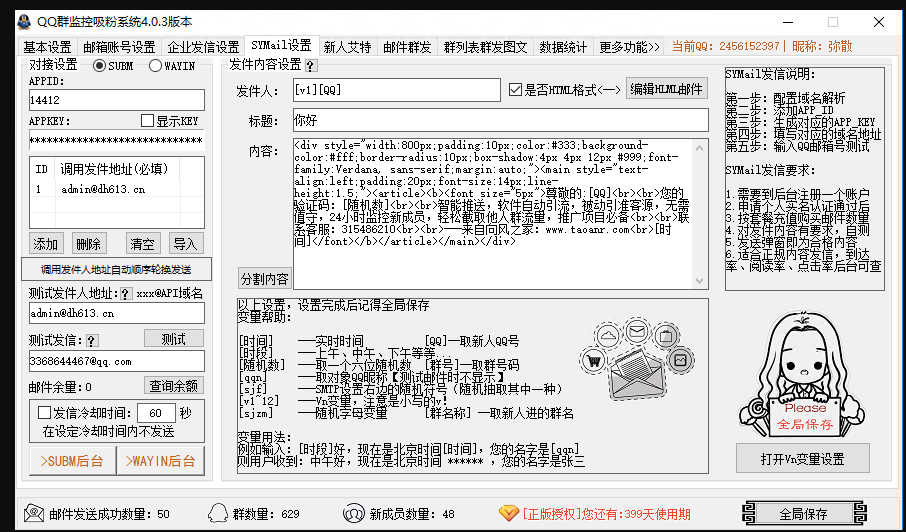Focus the 发件人 input field

[x=396, y=90]
